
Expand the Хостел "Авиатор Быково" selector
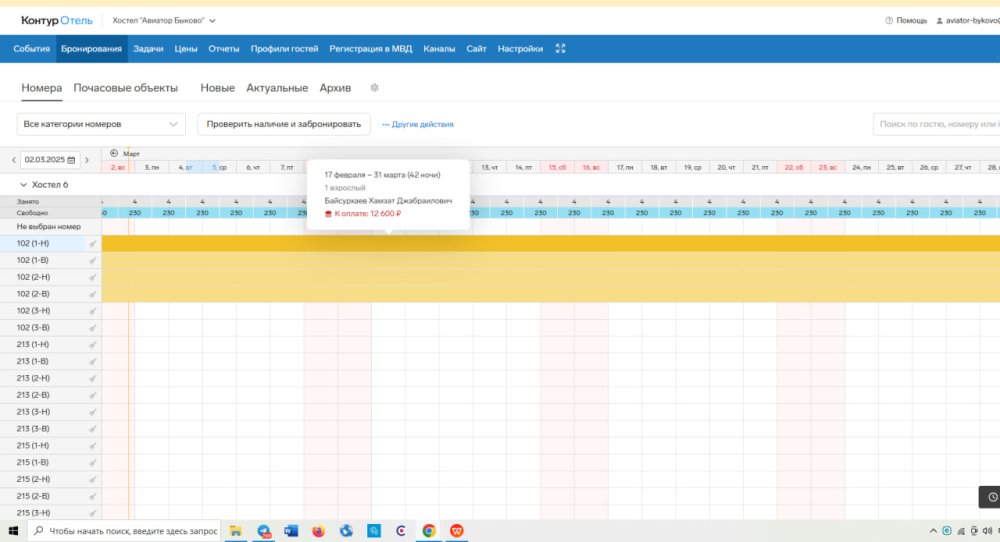(164, 20)
